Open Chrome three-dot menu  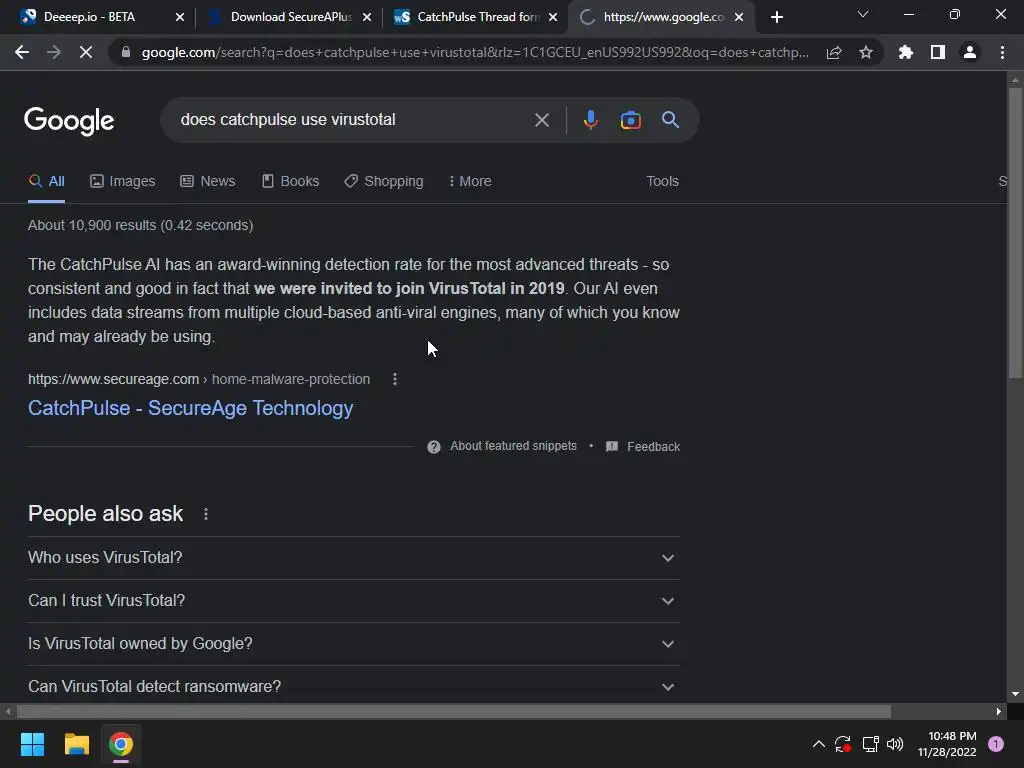[1002, 52]
